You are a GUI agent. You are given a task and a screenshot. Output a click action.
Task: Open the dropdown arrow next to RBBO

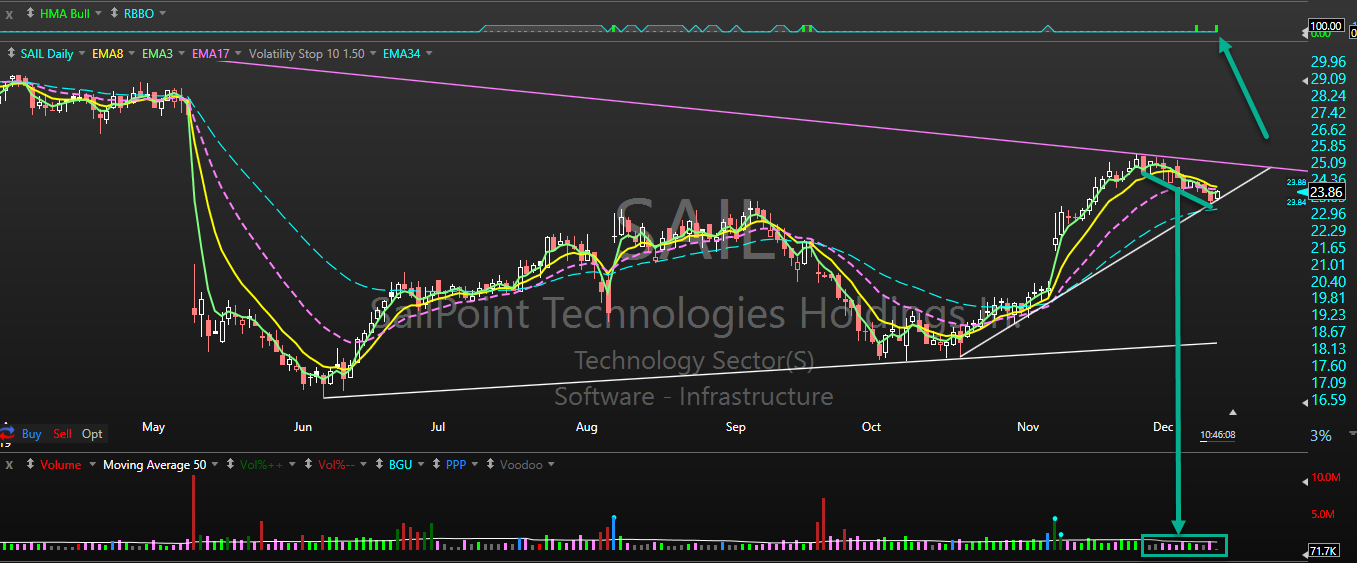(163, 13)
